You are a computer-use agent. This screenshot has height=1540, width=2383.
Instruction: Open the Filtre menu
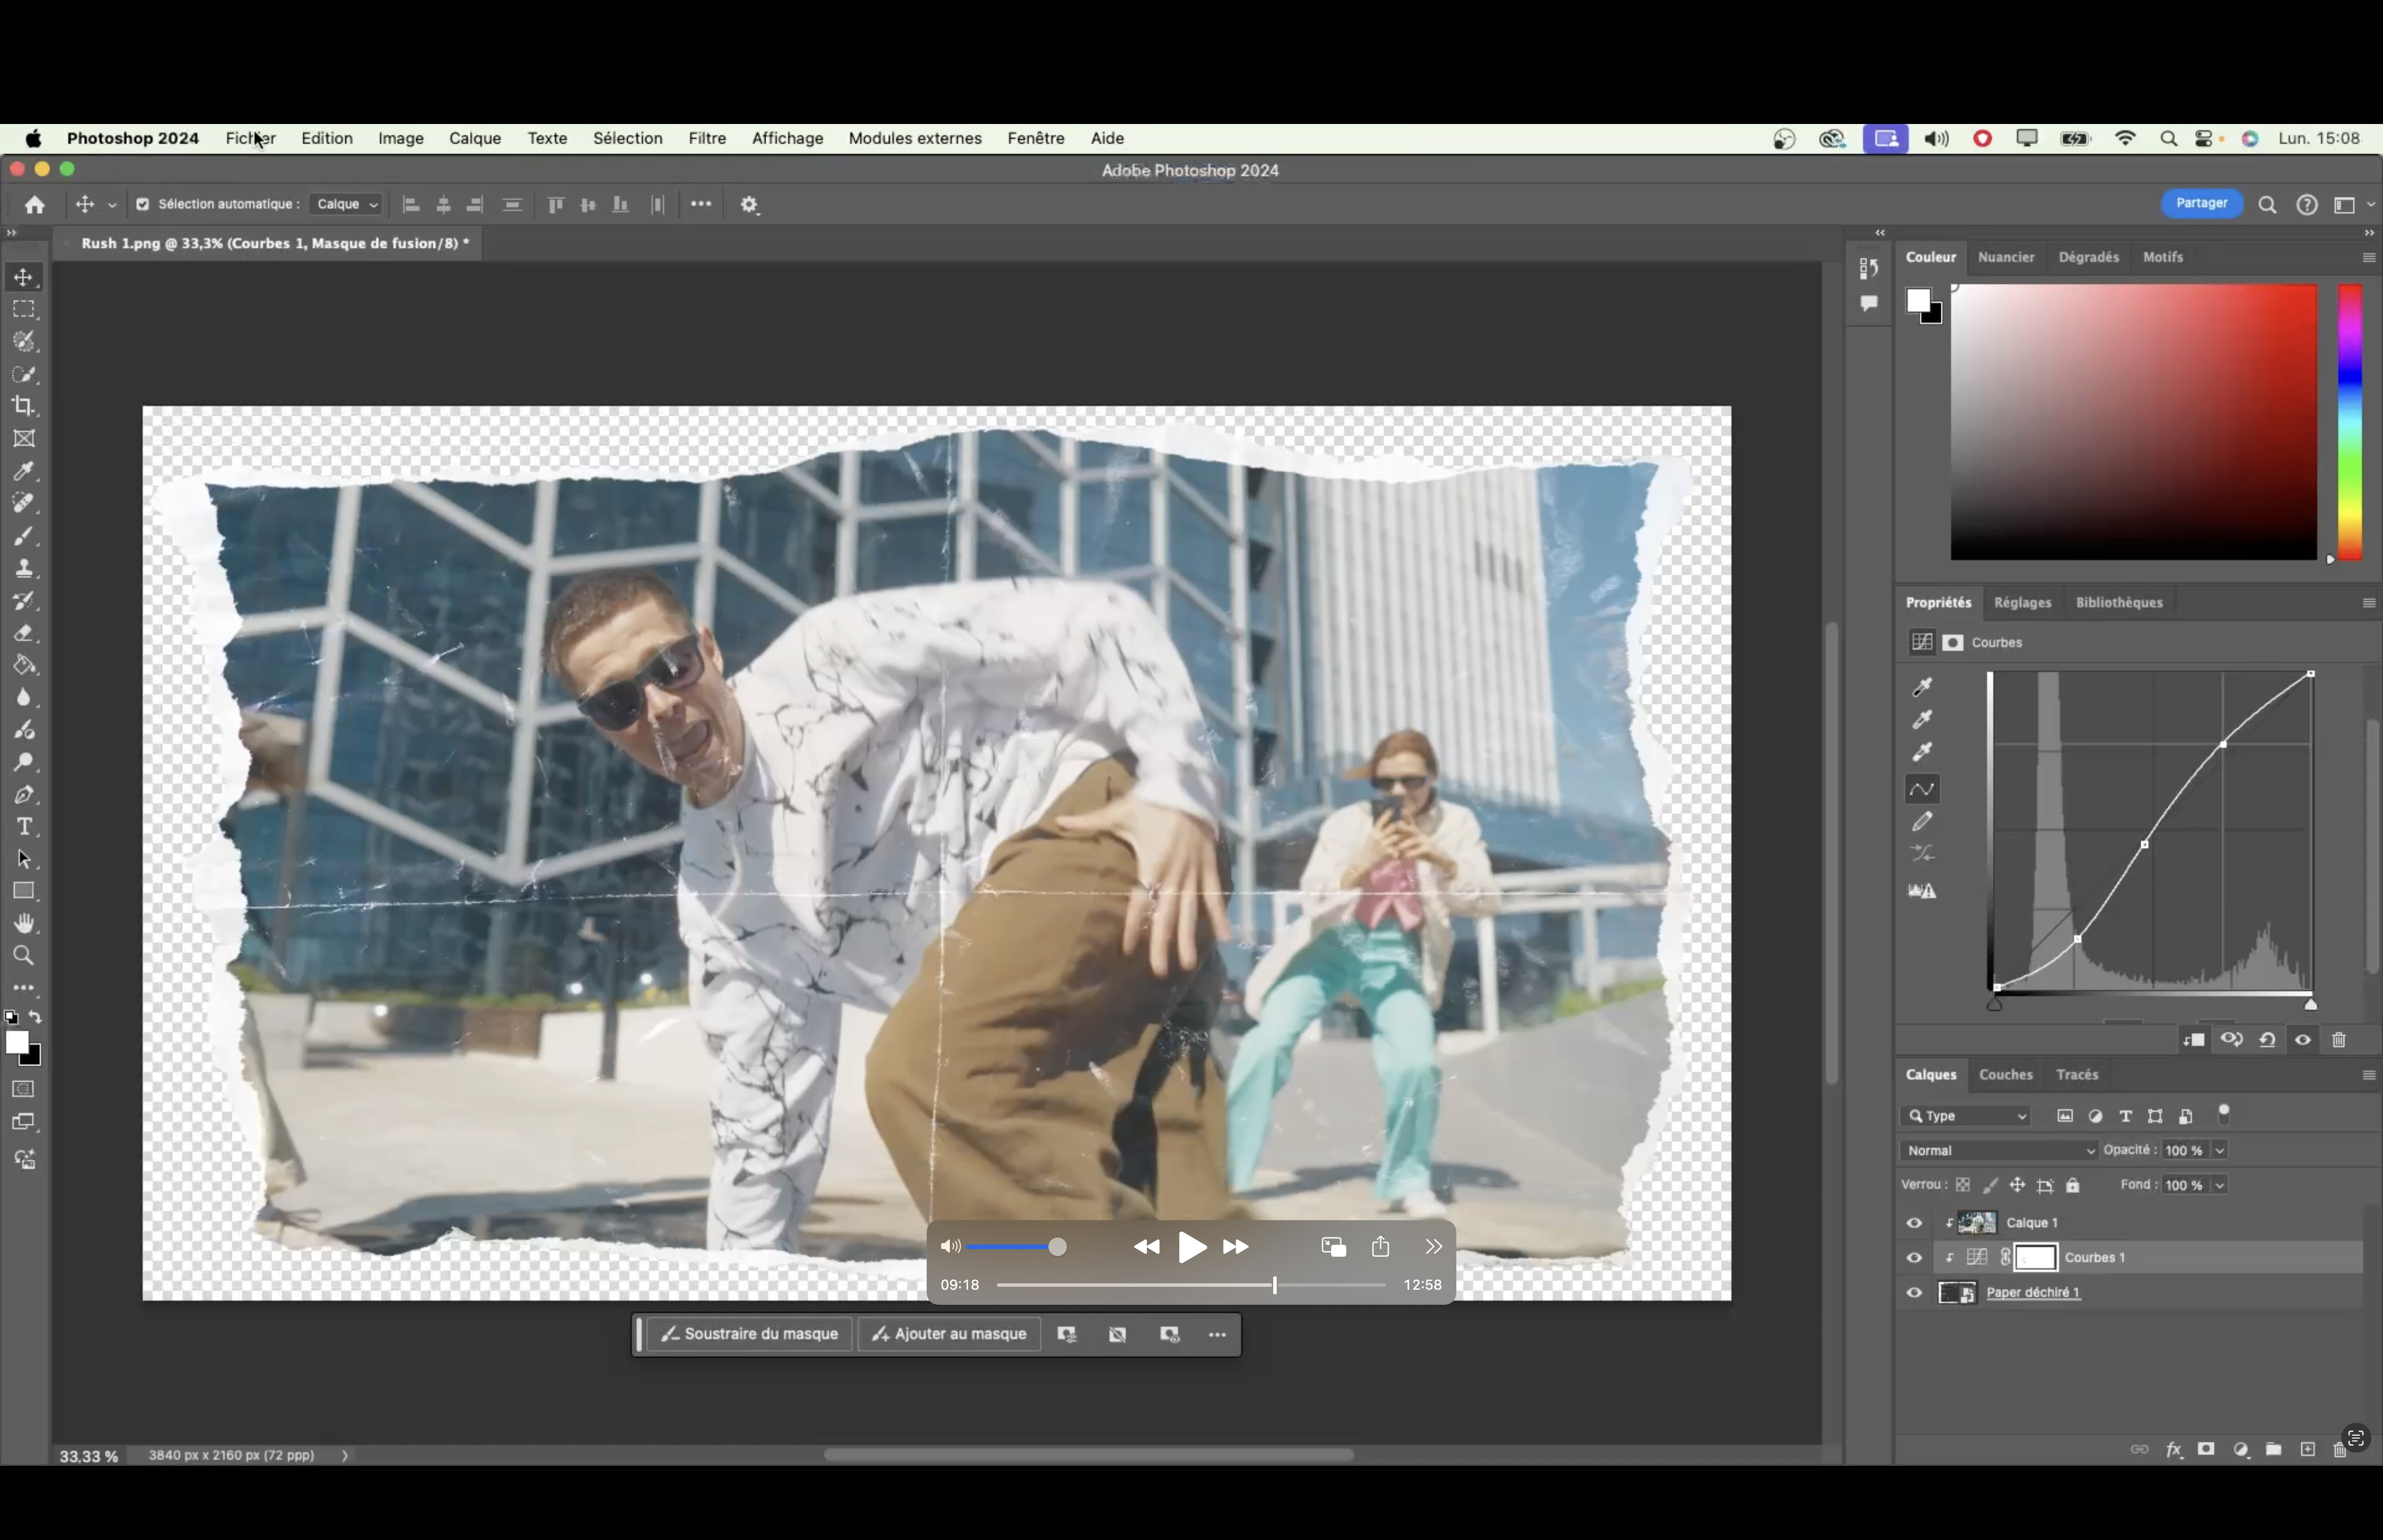point(707,138)
